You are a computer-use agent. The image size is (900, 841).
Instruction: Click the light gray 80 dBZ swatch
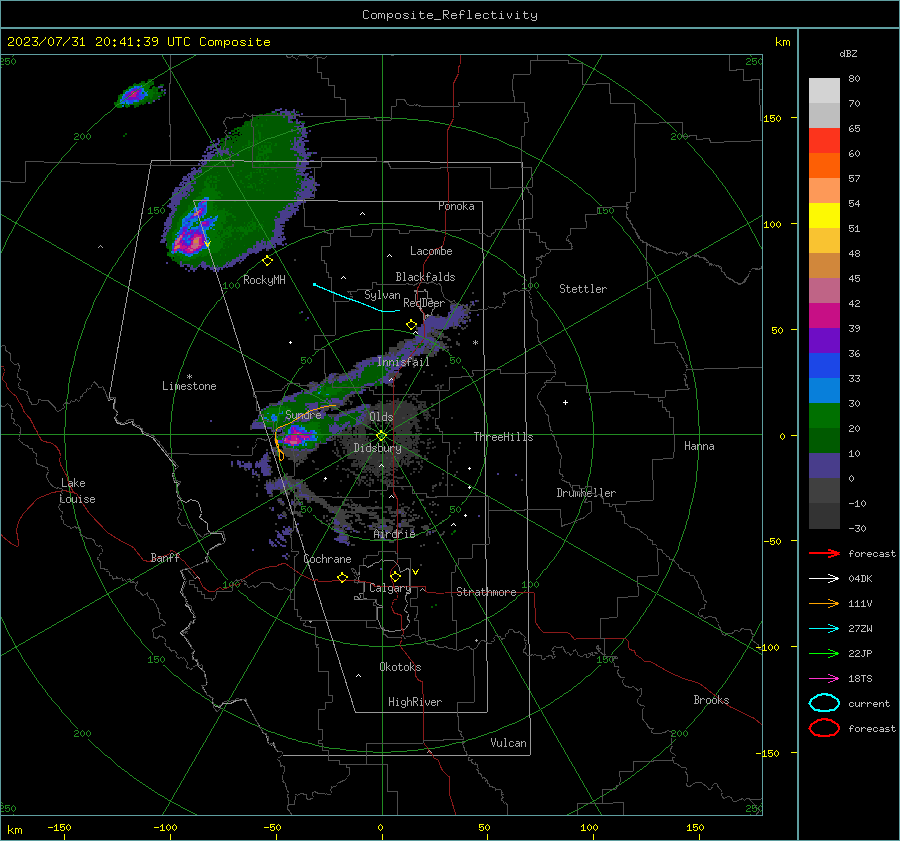click(x=824, y=90)
